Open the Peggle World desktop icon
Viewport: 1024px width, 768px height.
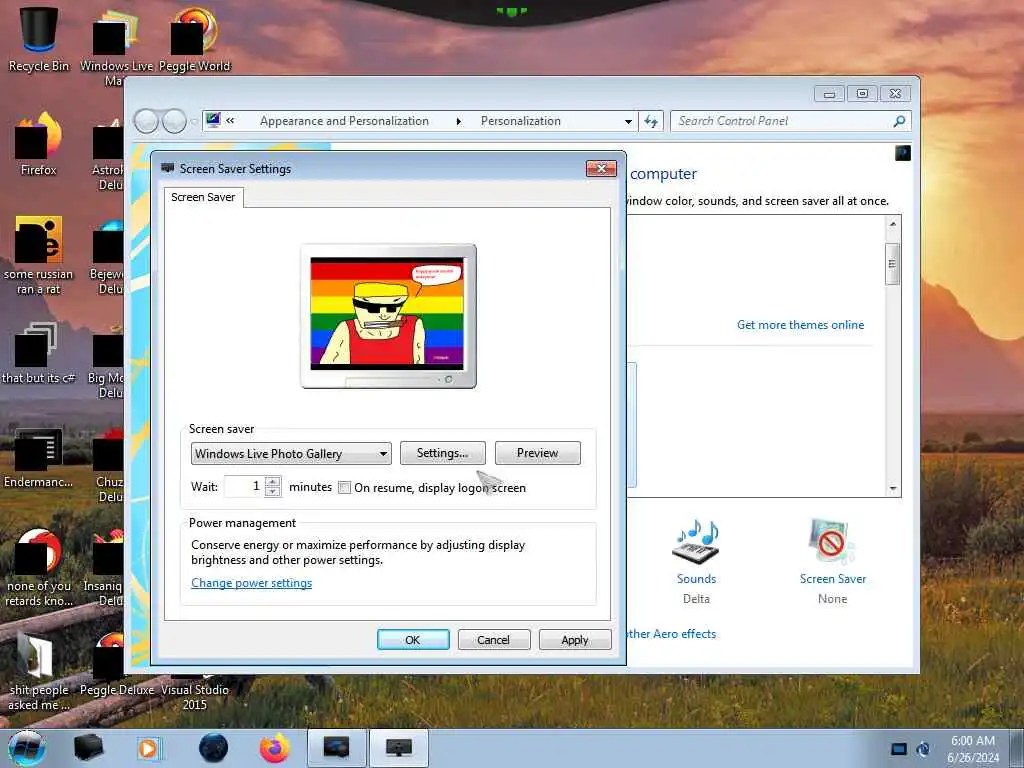pos(195,39)
